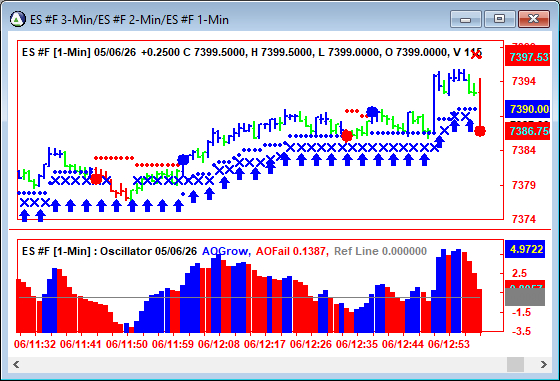This screenshot has height=381, width=560.
Task: Click the application logo icon in title bar
Action: 18,19
